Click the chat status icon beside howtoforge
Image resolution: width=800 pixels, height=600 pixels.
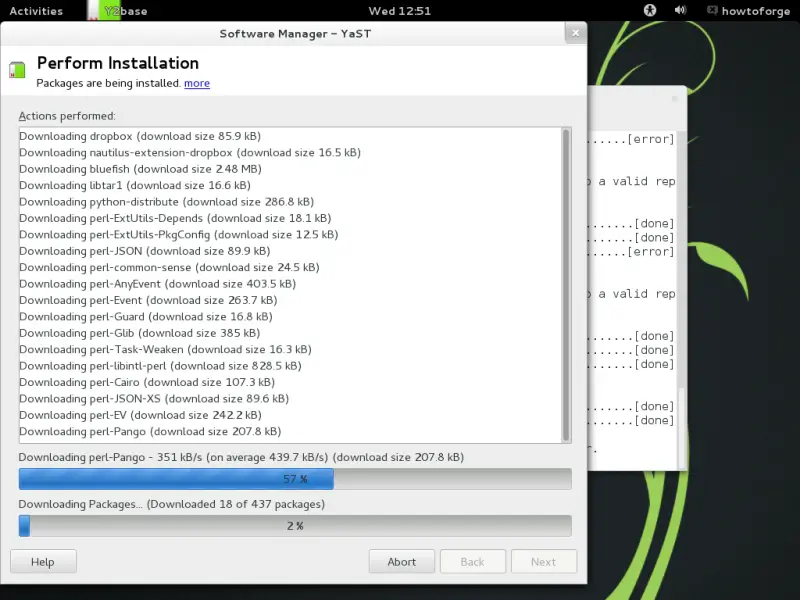point(712,10)
